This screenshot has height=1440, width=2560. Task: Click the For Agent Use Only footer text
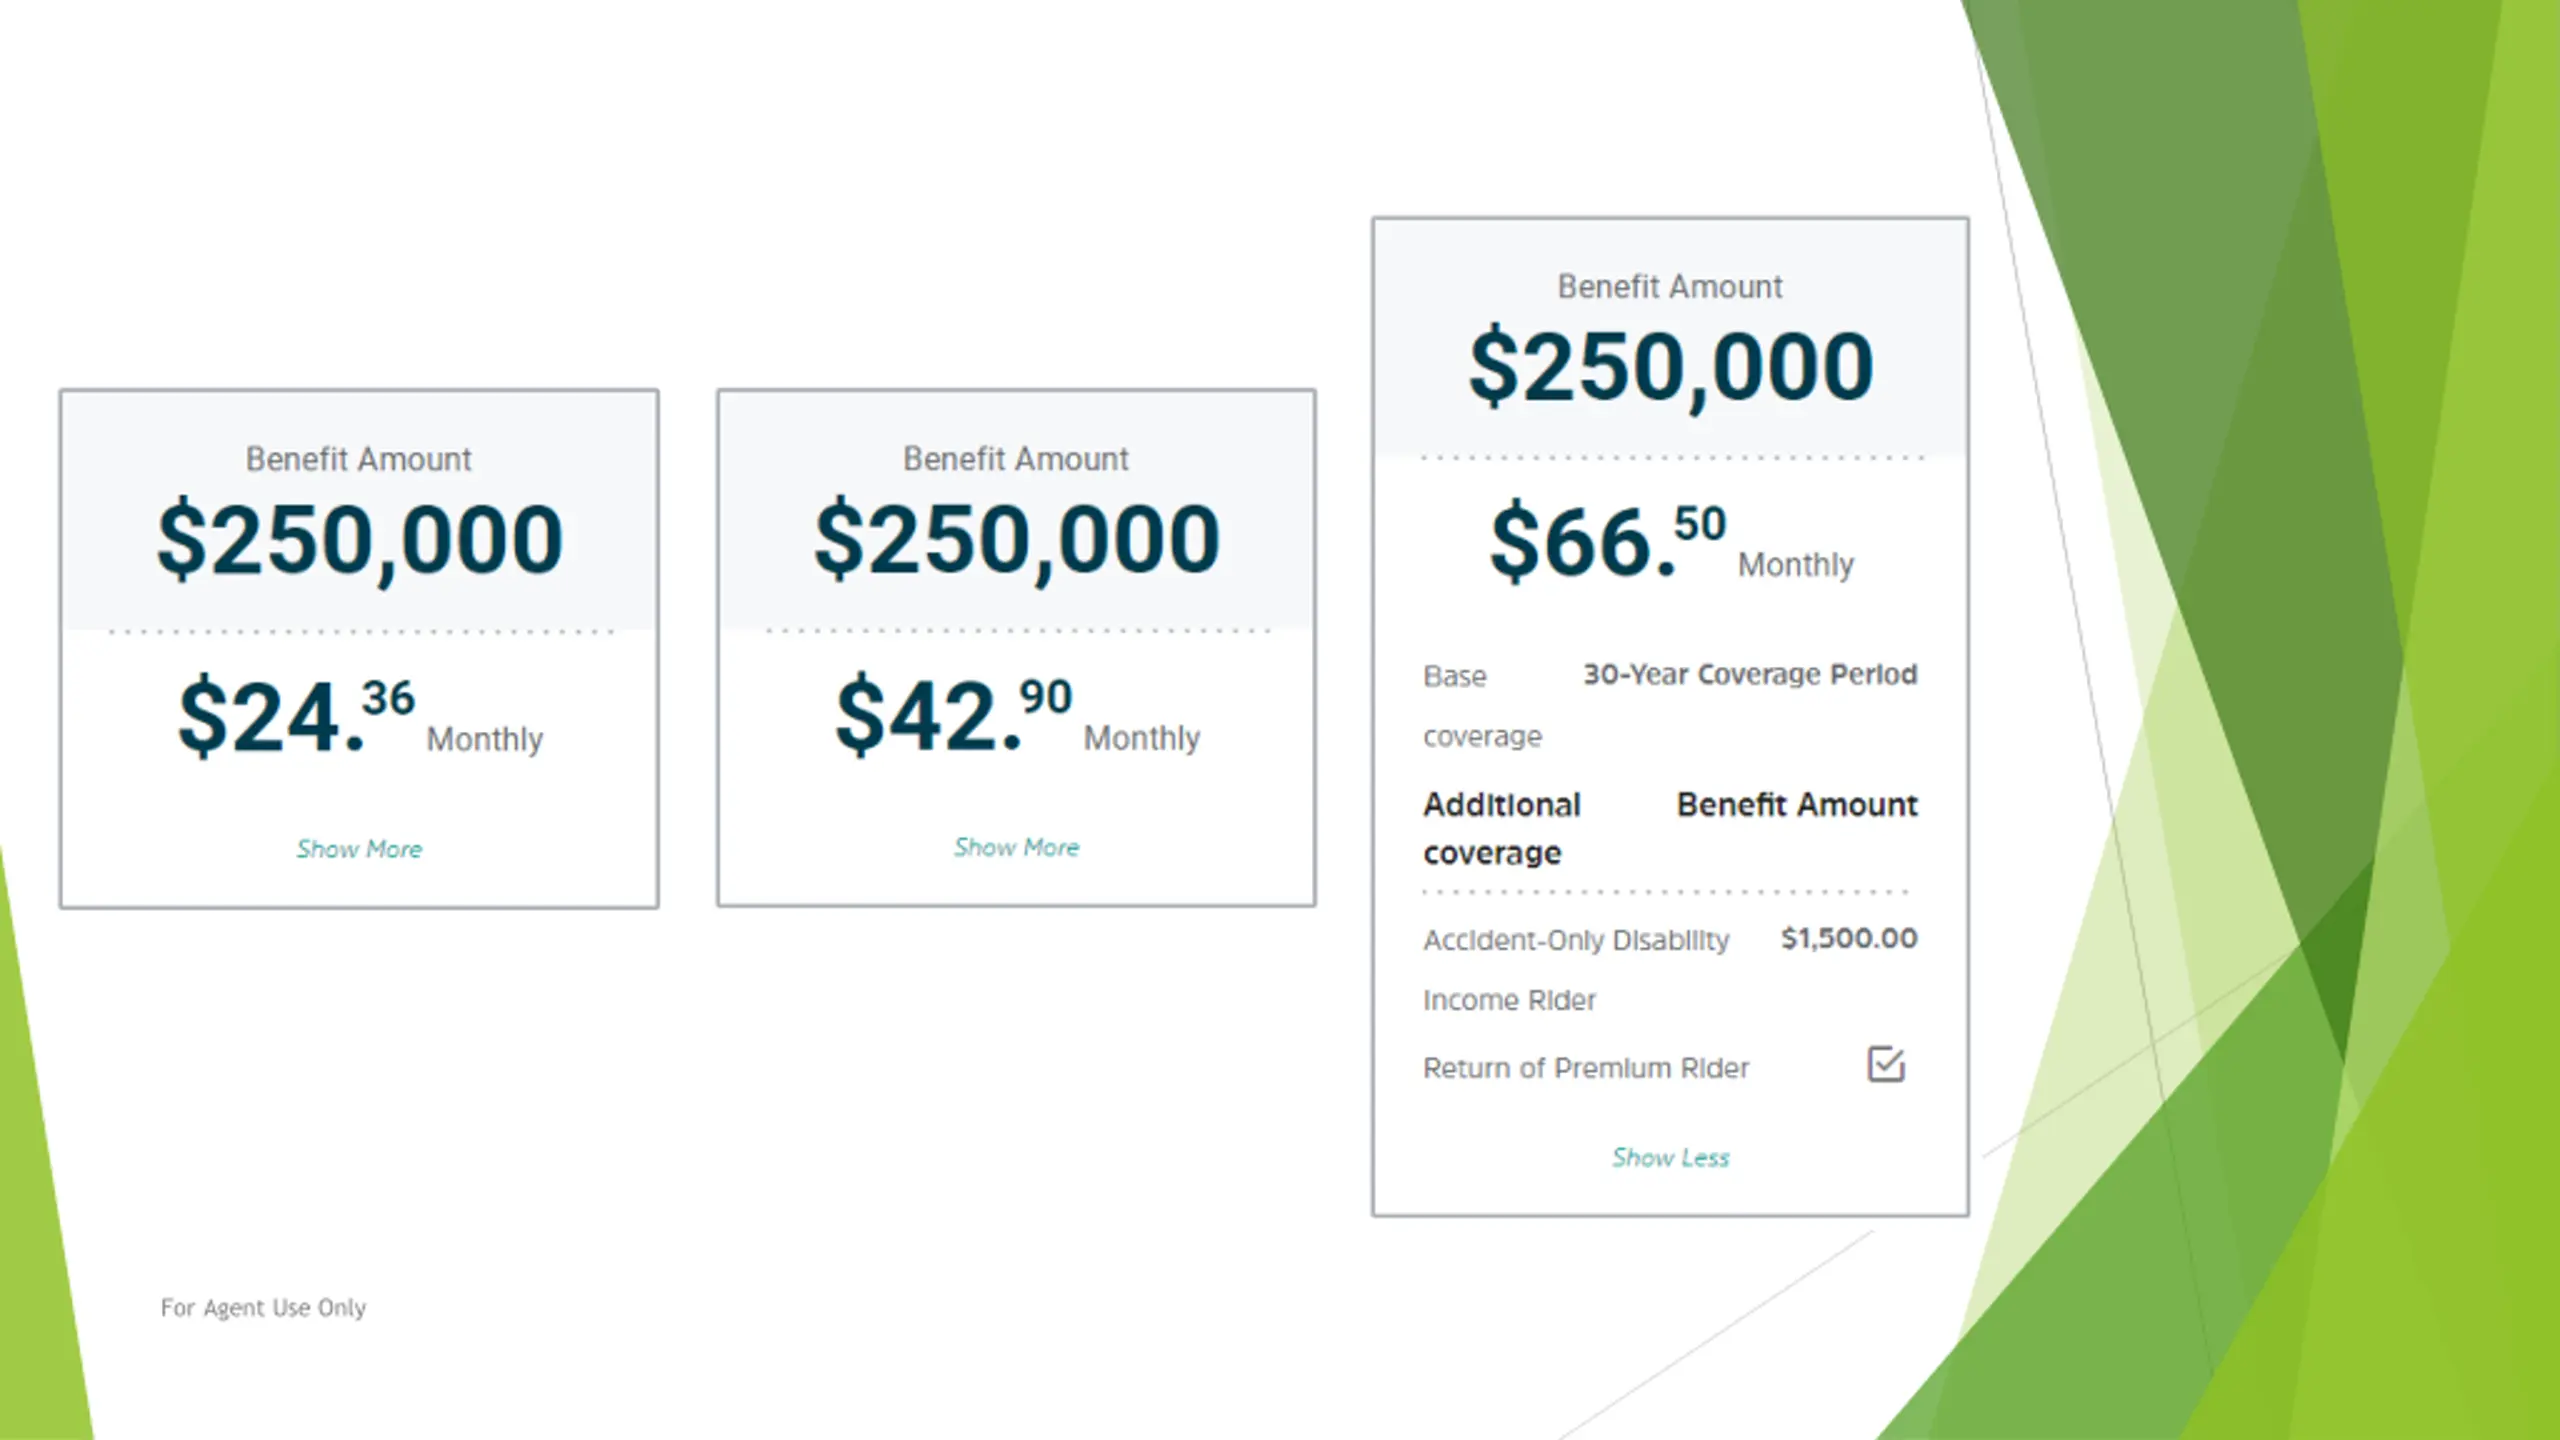[263, 1308]
